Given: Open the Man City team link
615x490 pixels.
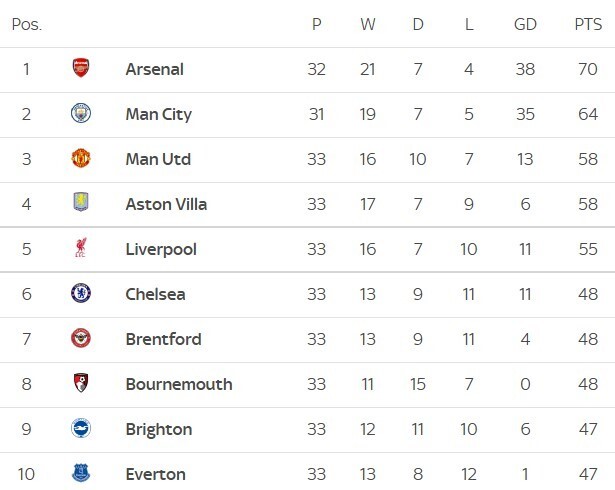Looking at the screenshot, I should coord(158,114).
